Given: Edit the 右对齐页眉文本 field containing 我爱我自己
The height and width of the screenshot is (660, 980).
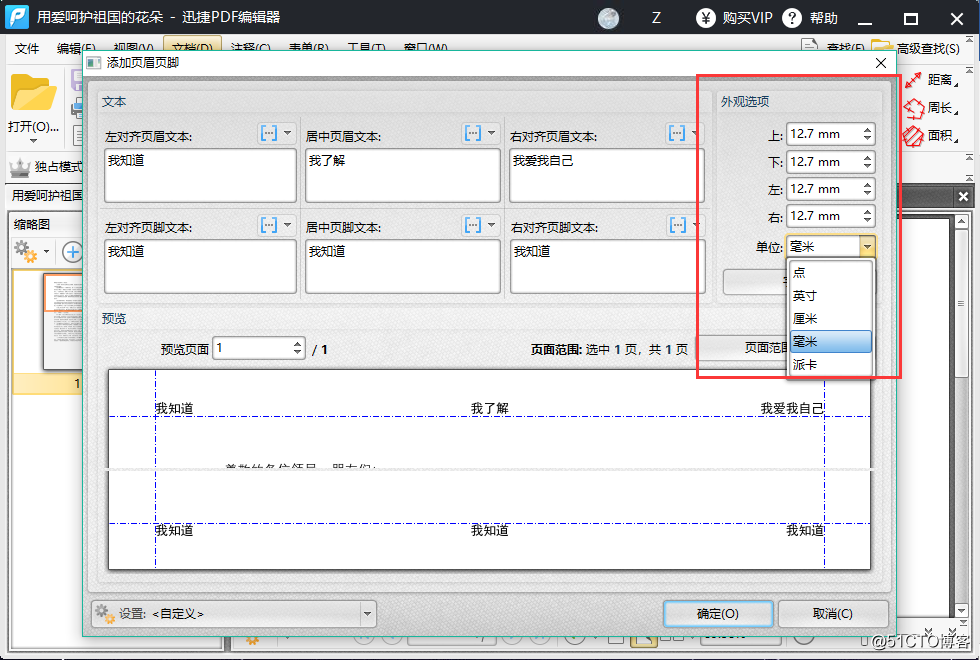Looking at the screenshot, I should pyautogui.click(x=607, y=175).
